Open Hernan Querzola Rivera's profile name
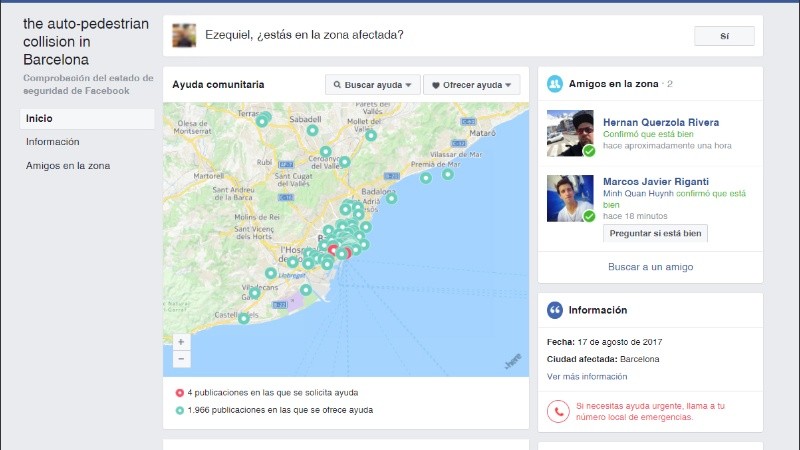800x450 pixels. pos(660,122)
